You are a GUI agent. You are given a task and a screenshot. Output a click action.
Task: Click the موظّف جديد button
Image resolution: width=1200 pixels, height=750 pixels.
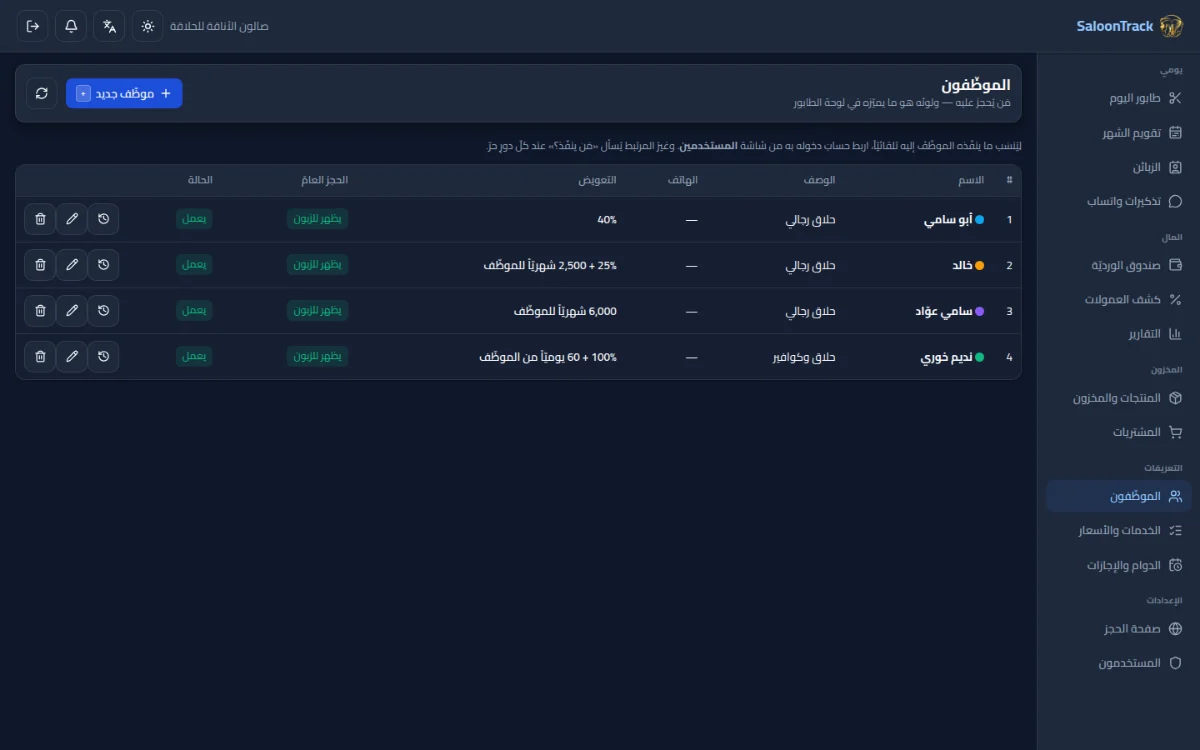pyautogui.click(x=124, y=93)
